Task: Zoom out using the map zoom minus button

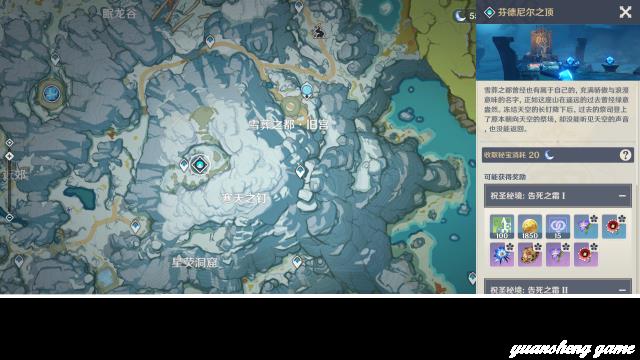Action: click(9, 218)
